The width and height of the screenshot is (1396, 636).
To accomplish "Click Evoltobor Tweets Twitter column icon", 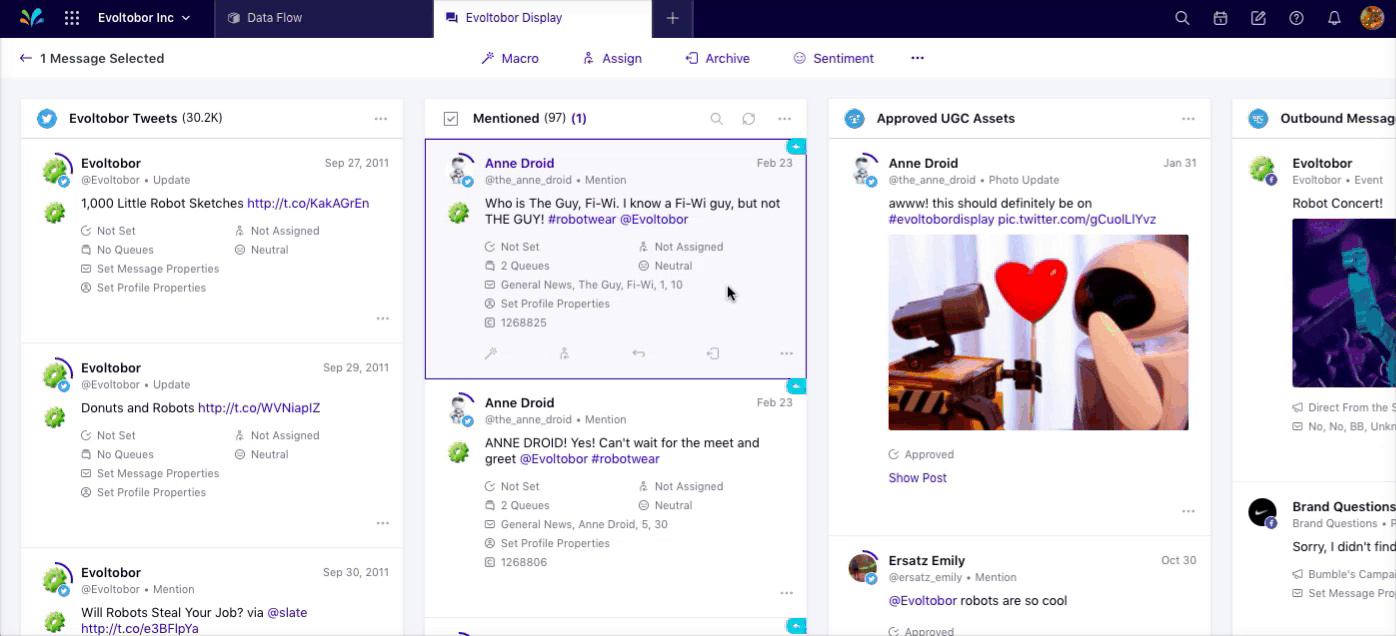I will (x=47, y=119).
